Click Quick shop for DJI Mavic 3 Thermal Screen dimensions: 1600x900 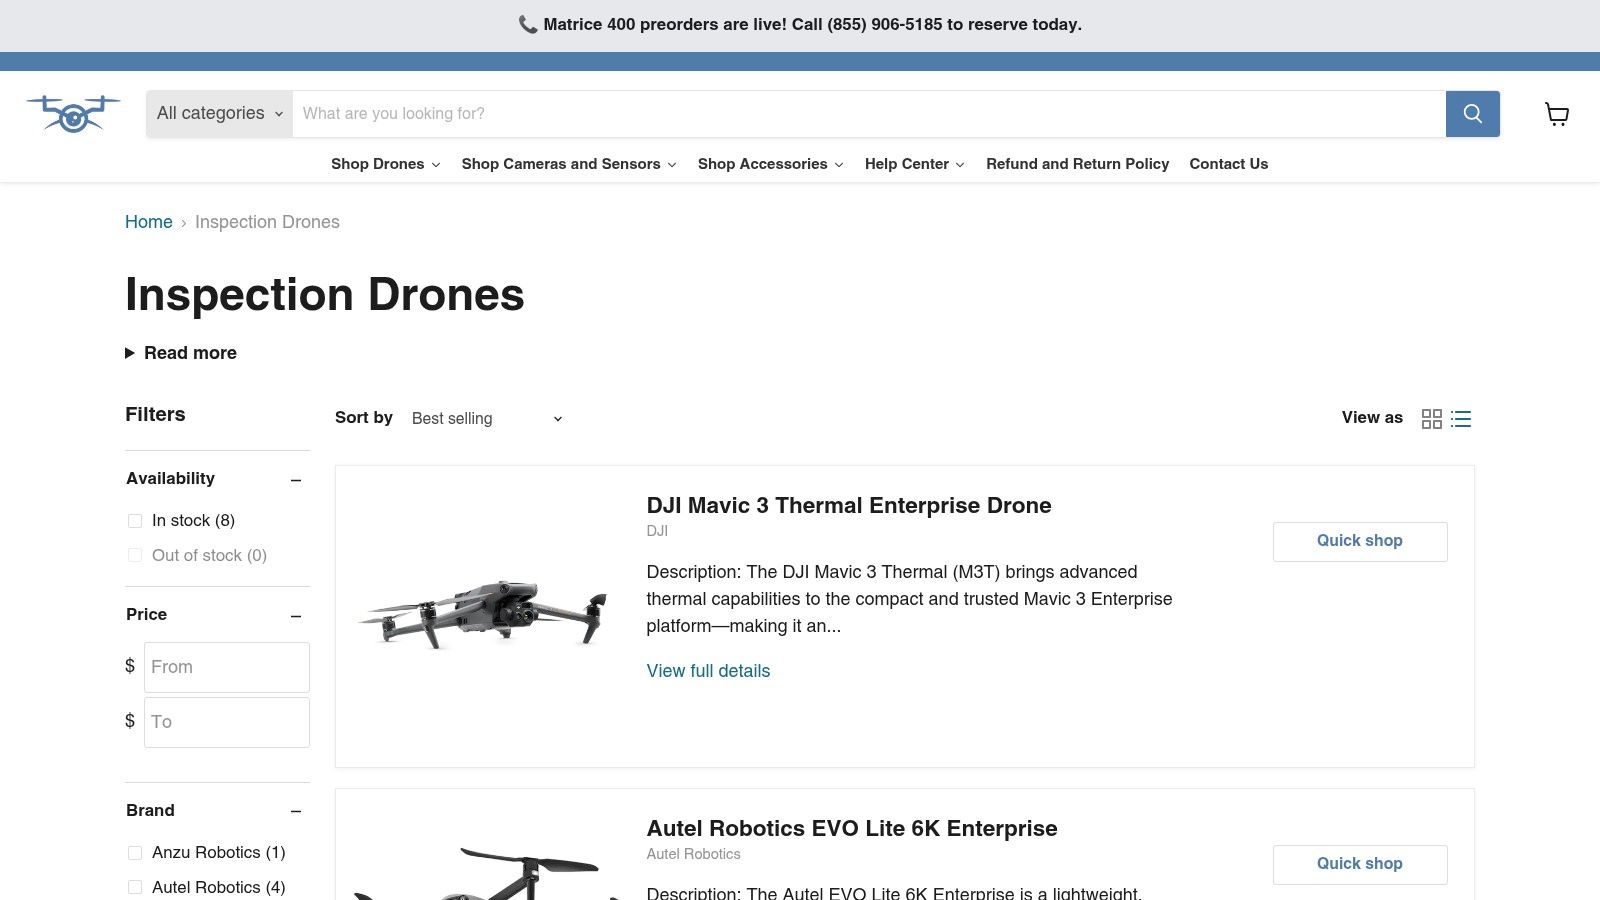click(1360, 541)
